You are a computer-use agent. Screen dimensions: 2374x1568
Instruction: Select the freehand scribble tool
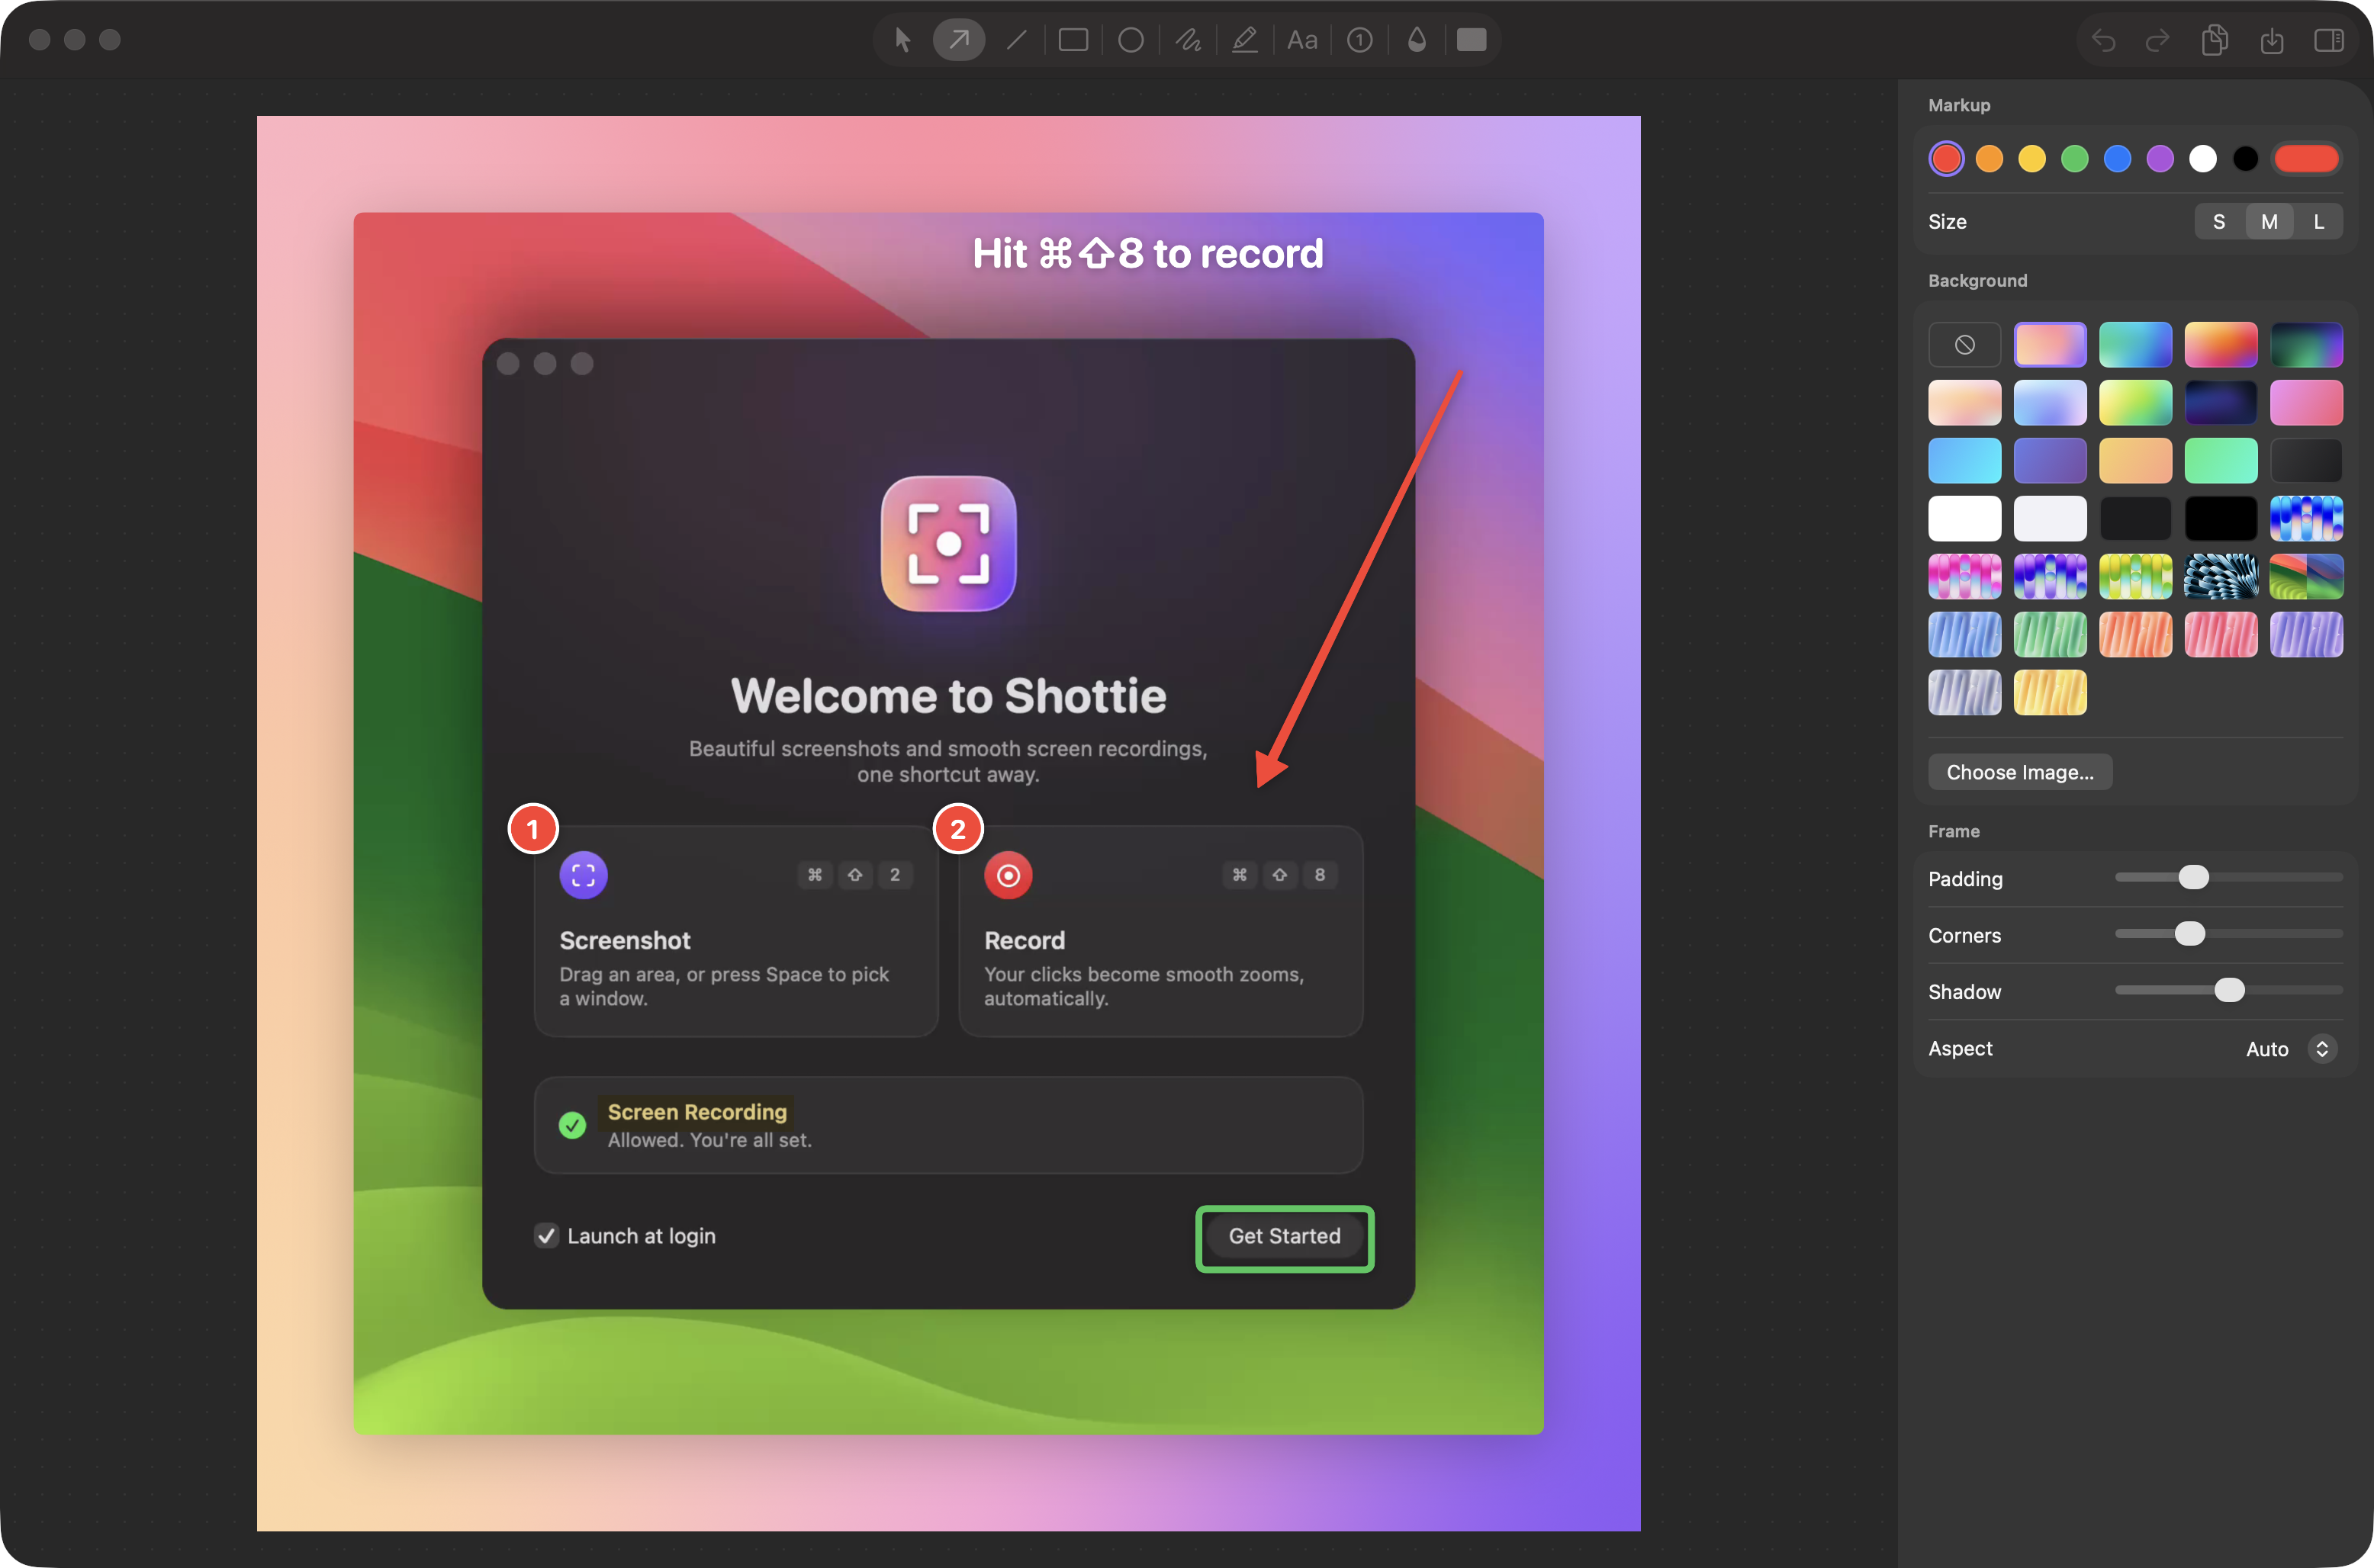pyautogui.click(x=1188, y=40)
